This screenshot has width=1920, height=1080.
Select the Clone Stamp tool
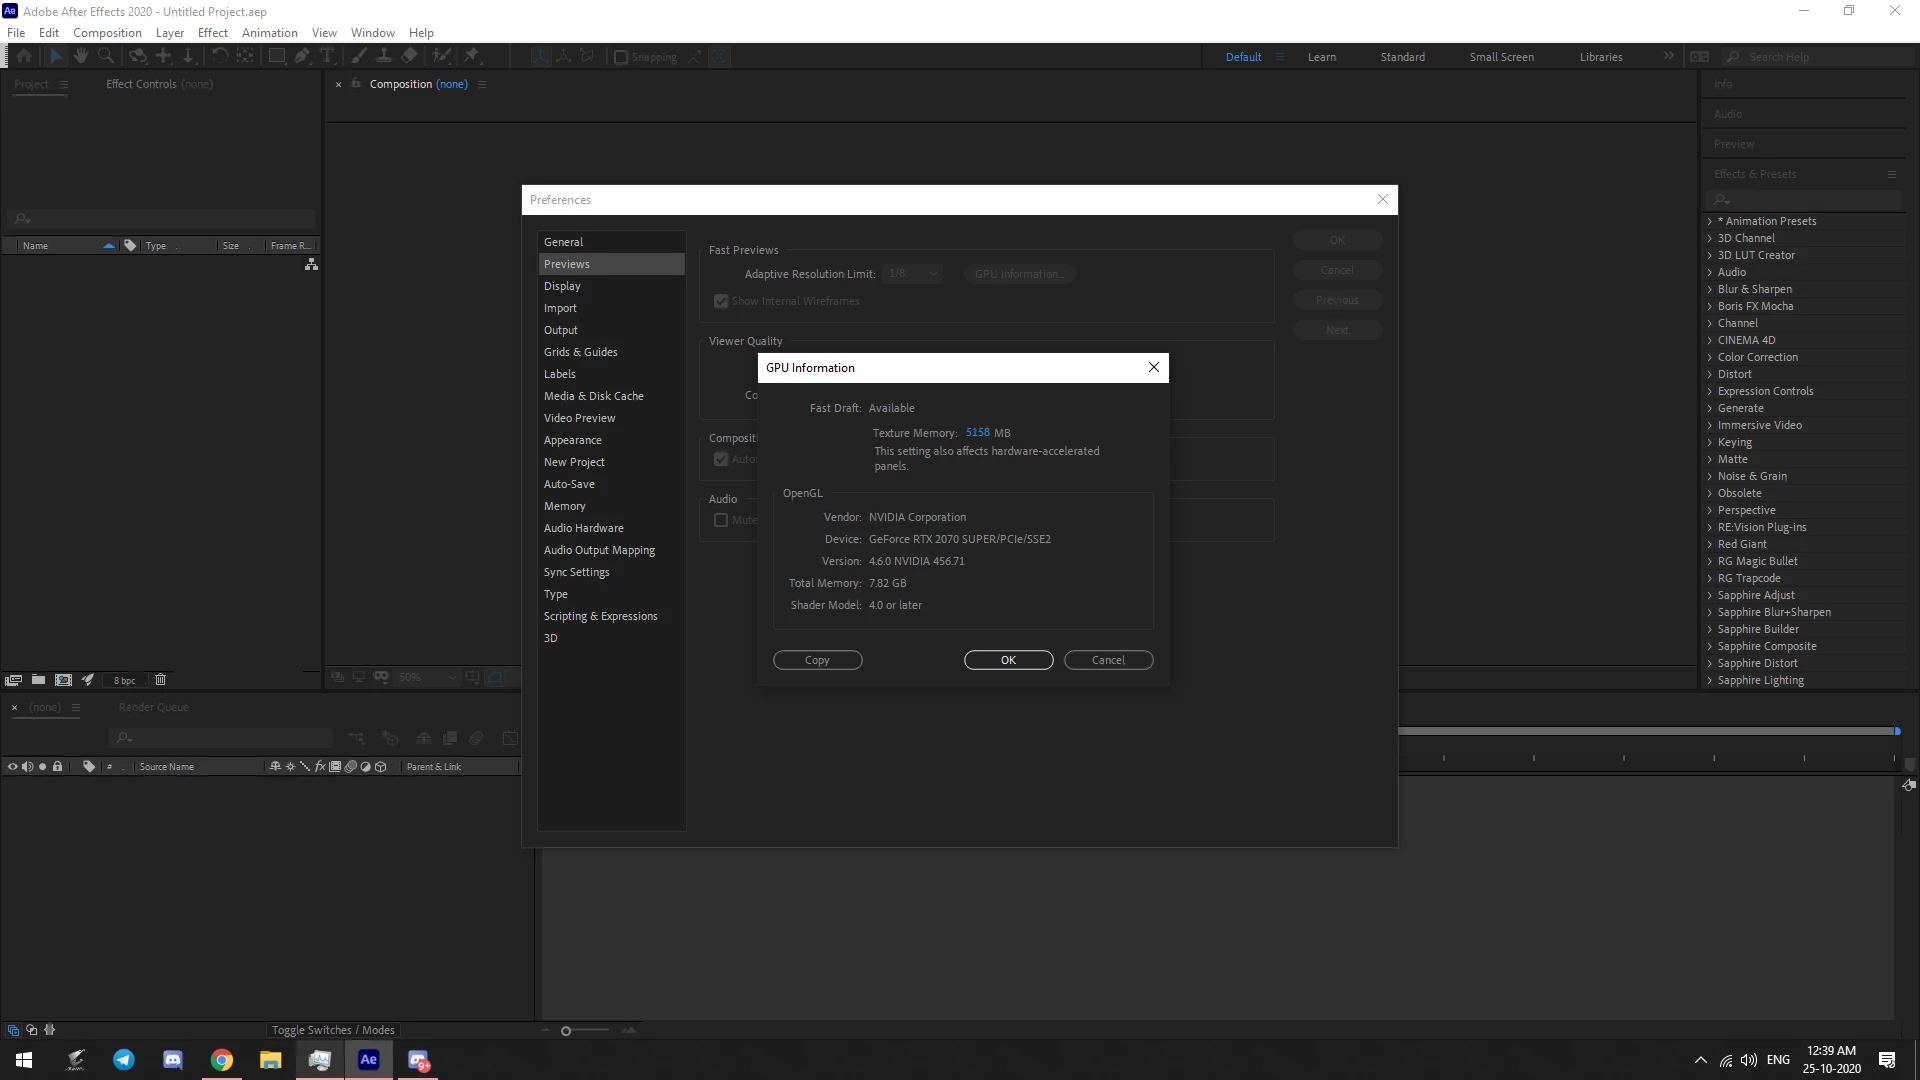coord(383,56)
